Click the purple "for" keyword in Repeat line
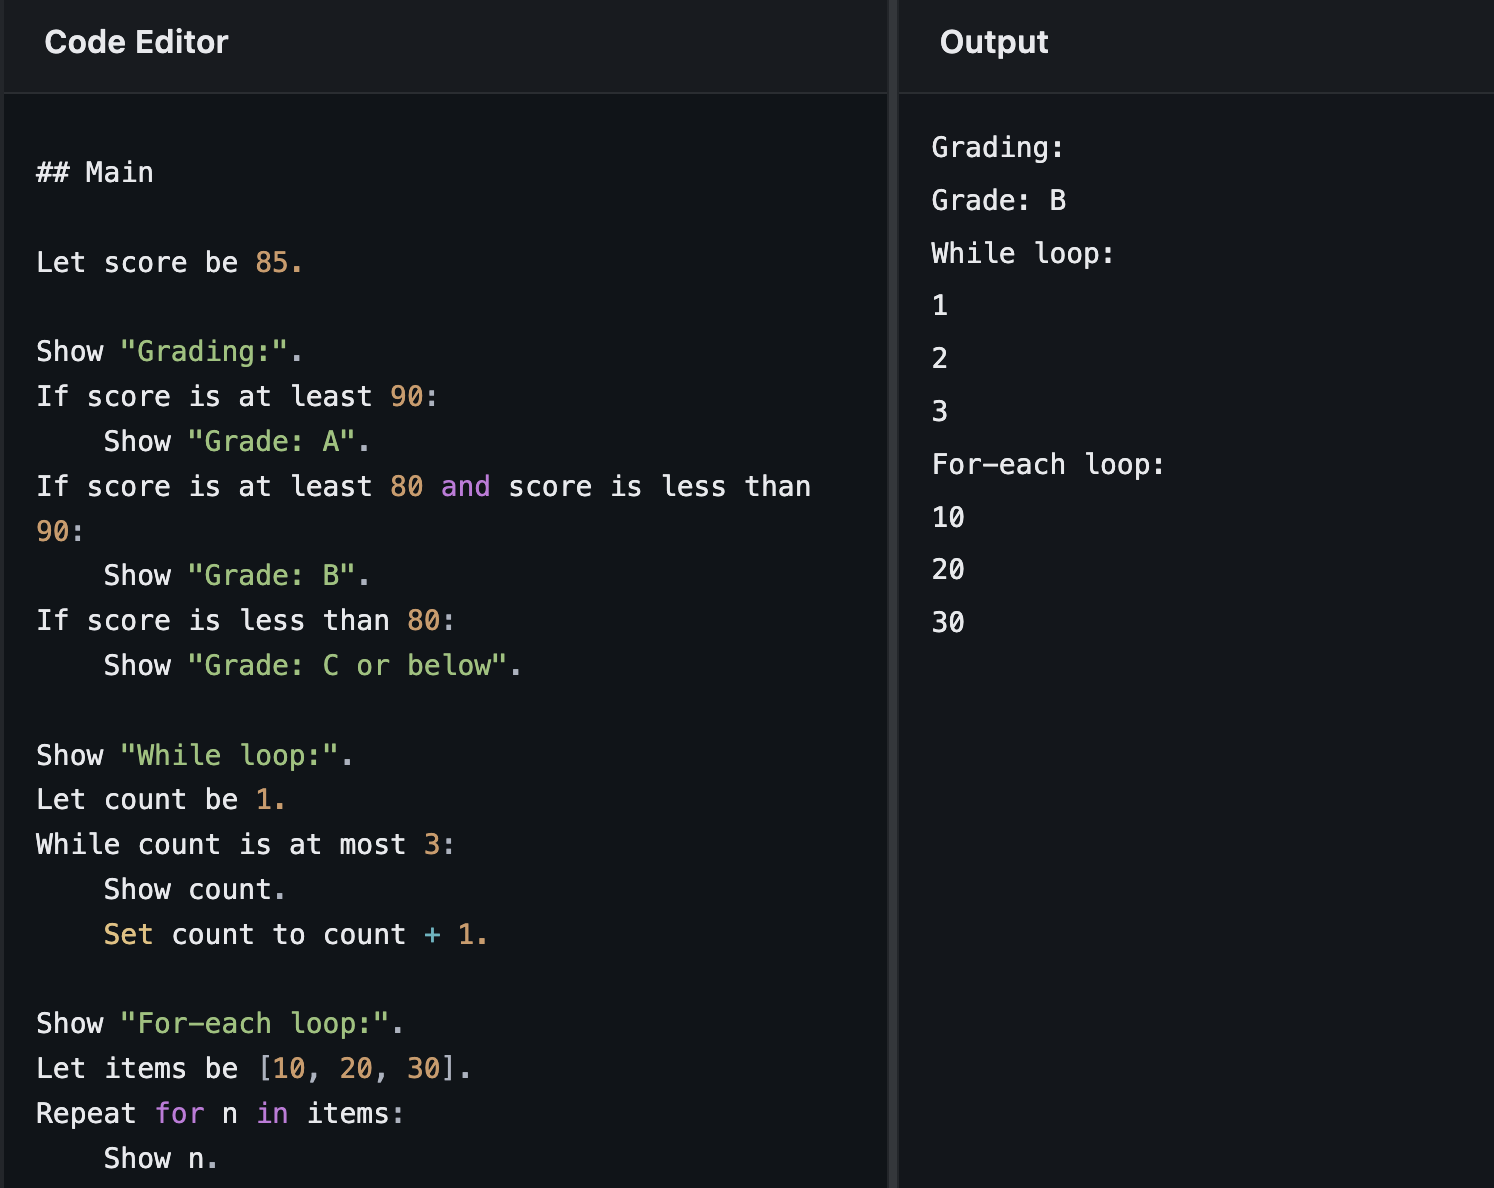Screen dimensions: 1494x1188 pos(179,1113)
